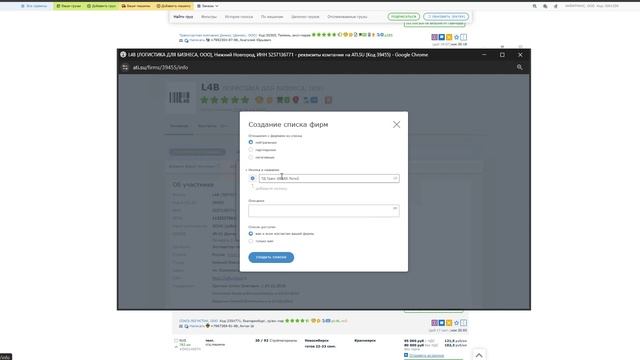Click the magnifier icon in popup address bar
Image resolution: width=640 pixels, height=360 pixels.
pyautogui.click(x=520, y=67)
